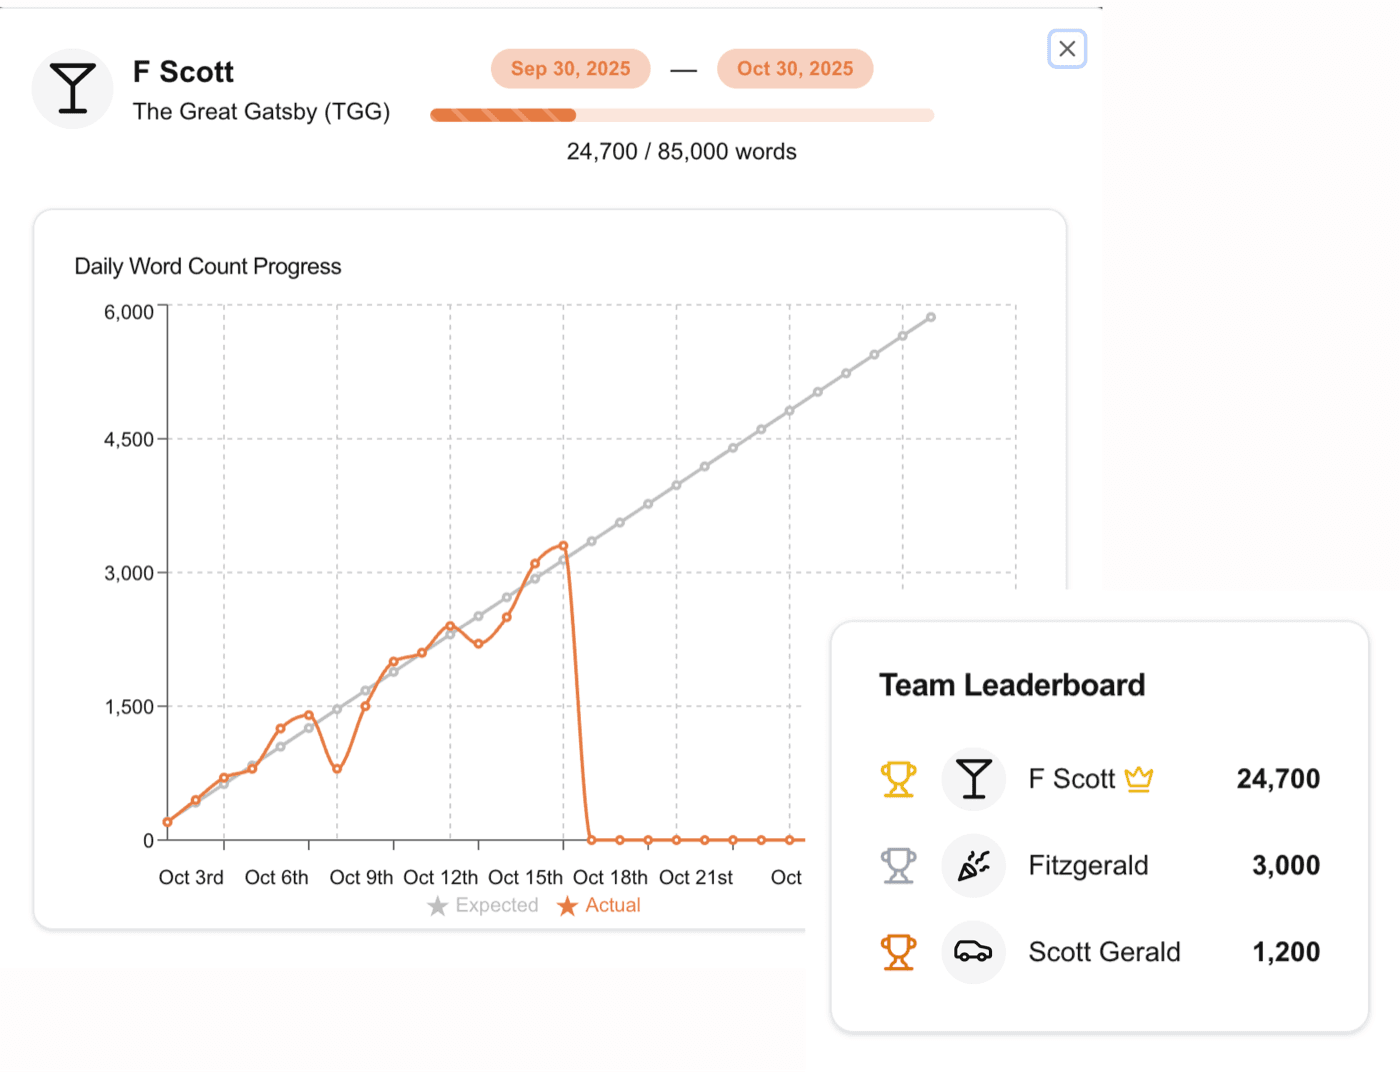Click Scott Gerald's car avatar

973,952
